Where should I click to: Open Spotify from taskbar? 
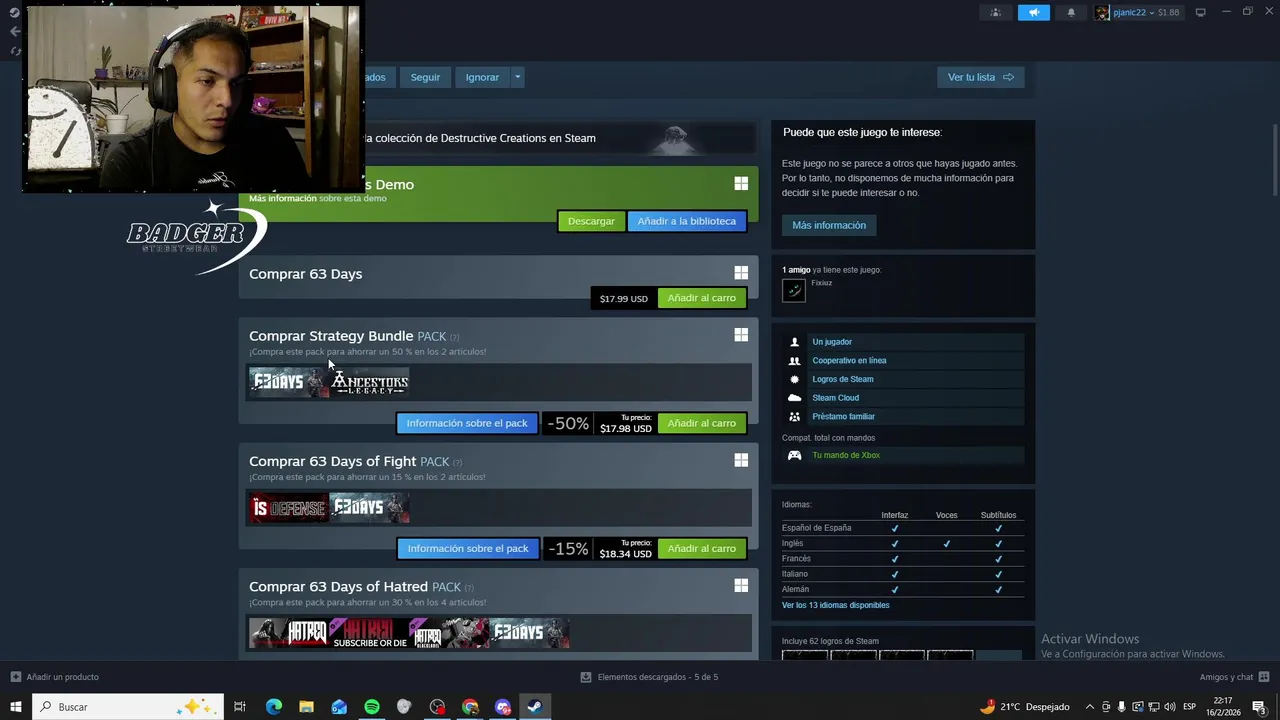click(372, 707)
